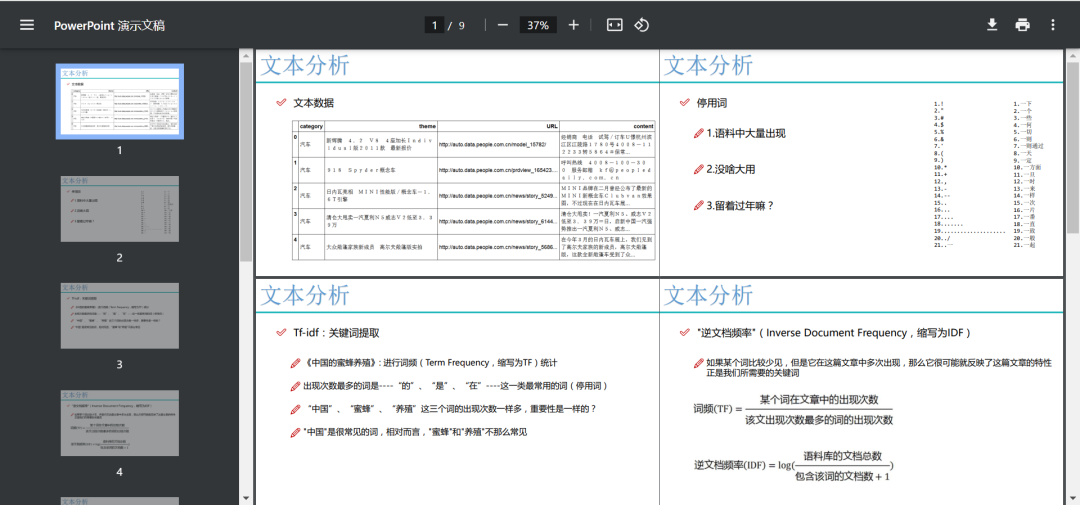Click the '停用词' heading

712,103
